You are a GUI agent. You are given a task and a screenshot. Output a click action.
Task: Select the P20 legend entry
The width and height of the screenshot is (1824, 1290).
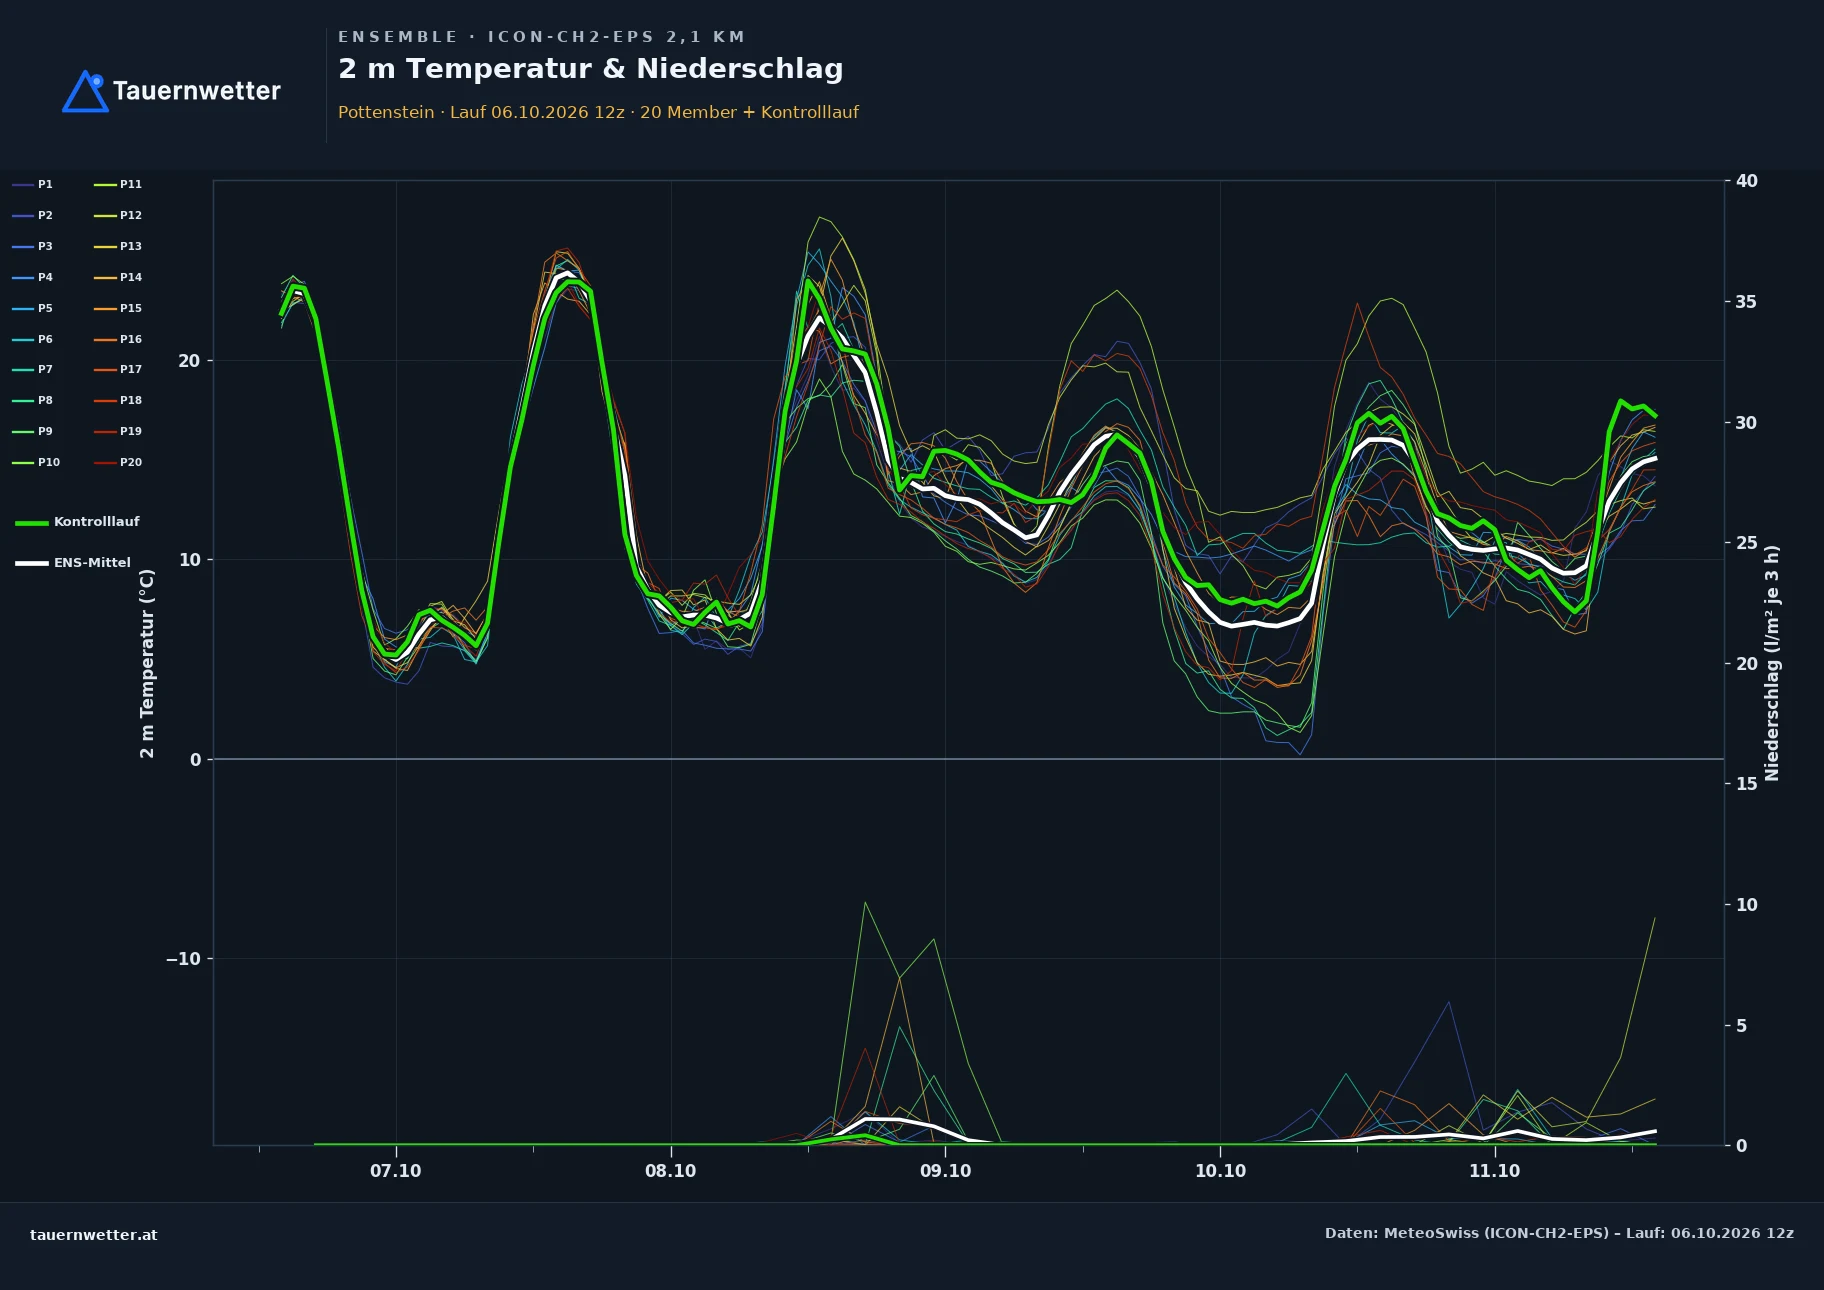[x=118, y=462]
